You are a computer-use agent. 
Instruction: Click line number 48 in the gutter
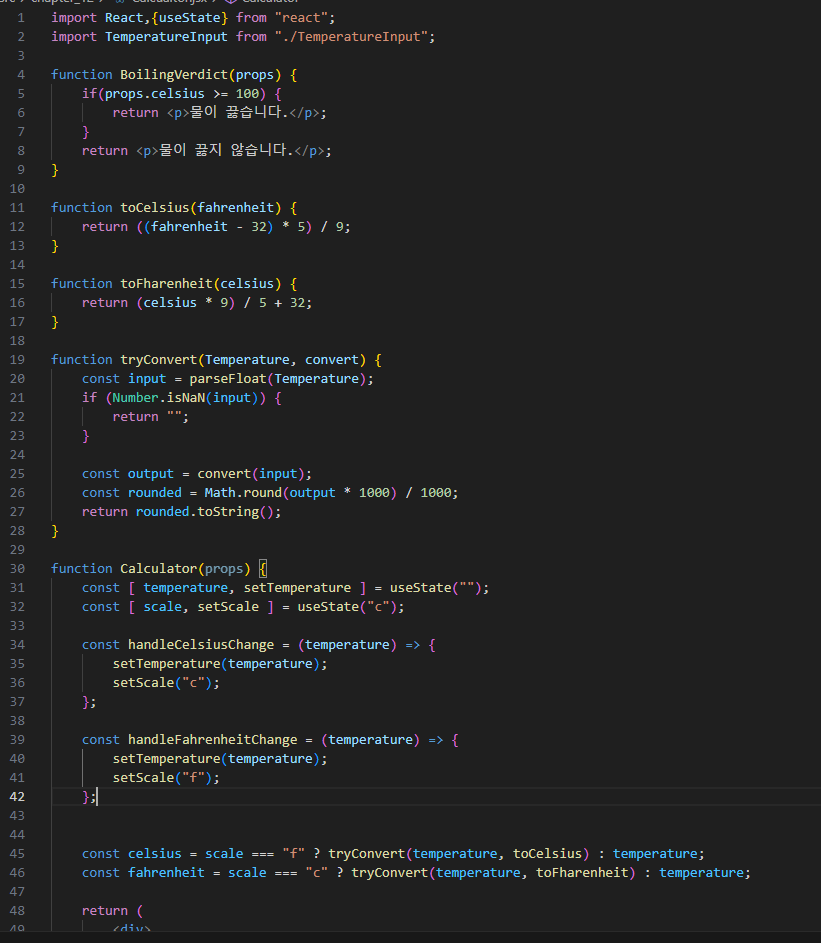tap(17, 911)
